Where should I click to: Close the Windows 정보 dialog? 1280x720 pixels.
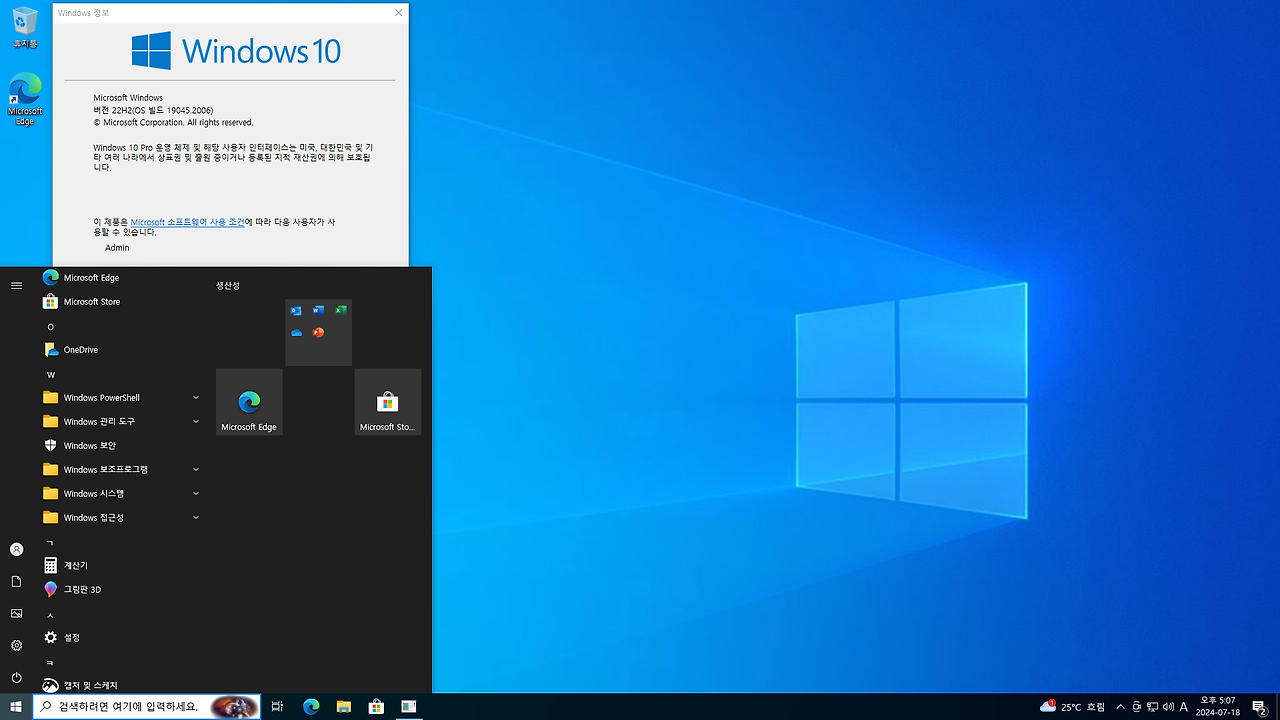pos(399,13)
